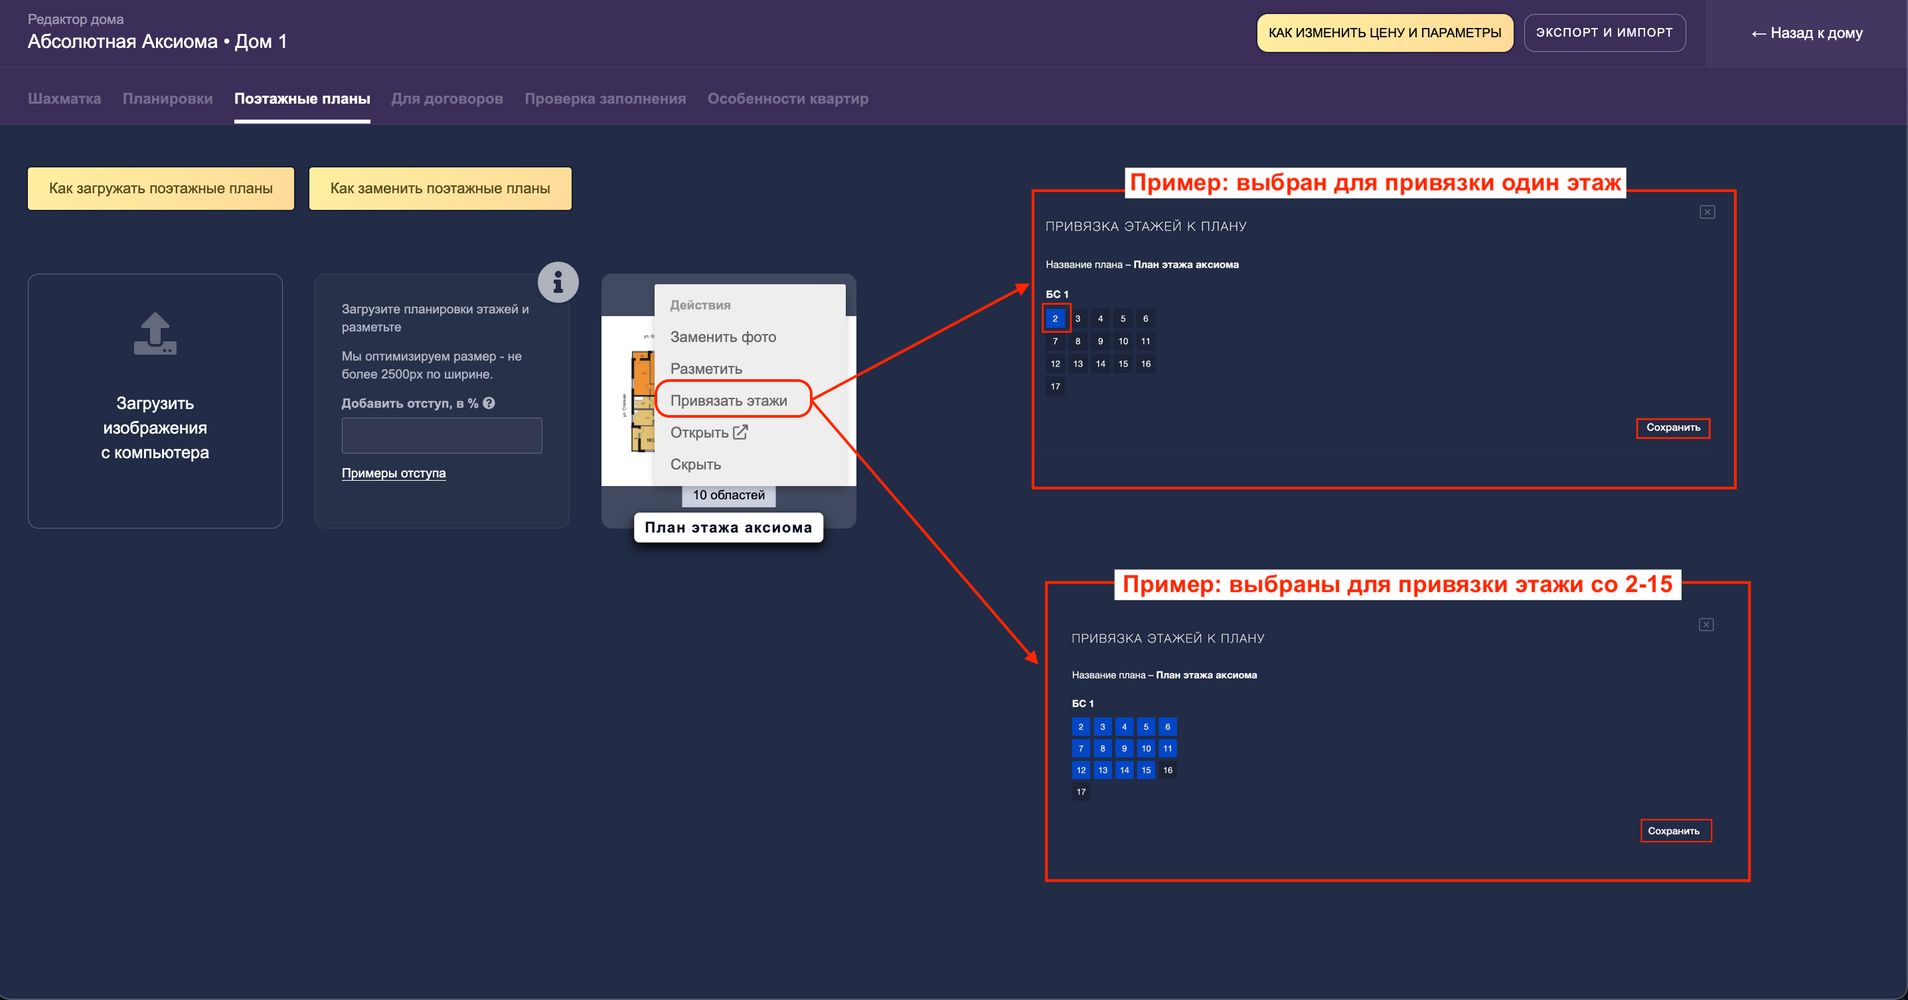Click the external link icon next to Открыть

coord(740,432)
